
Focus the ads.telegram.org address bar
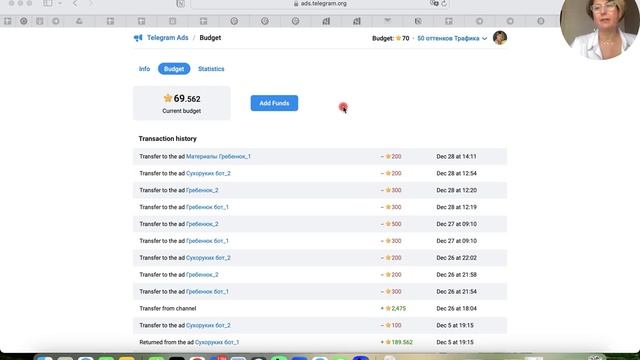(x=320, y=4)
